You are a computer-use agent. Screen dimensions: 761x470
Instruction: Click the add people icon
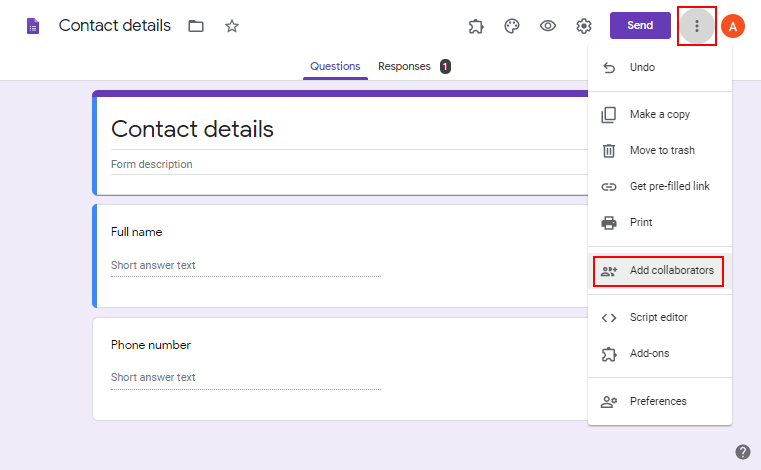609,271
